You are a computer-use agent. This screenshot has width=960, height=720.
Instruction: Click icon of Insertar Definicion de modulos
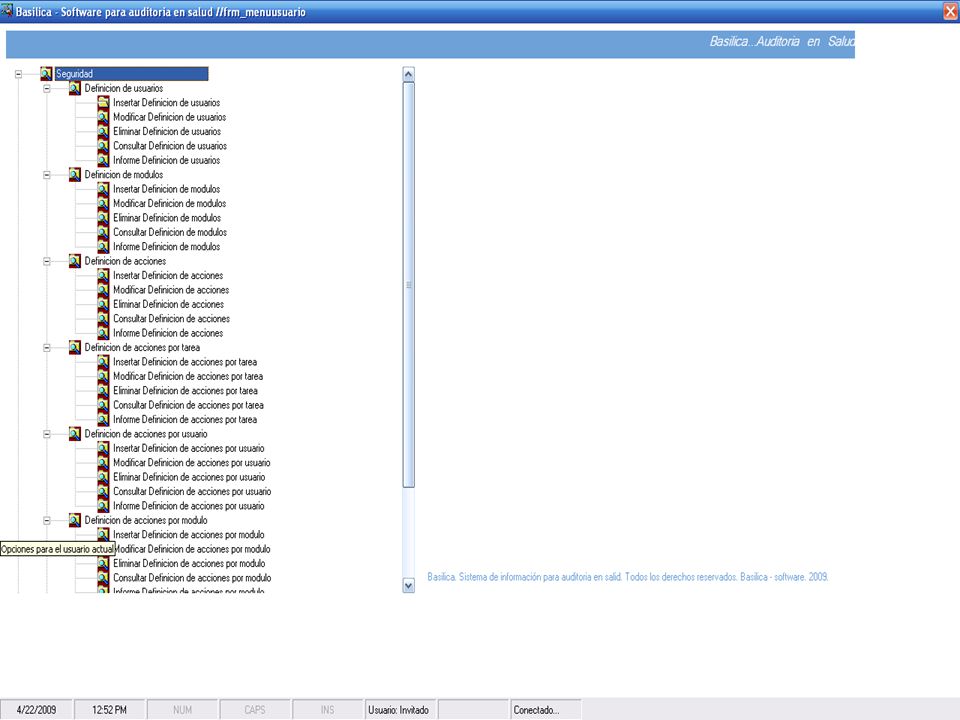[x=103, y=189]
